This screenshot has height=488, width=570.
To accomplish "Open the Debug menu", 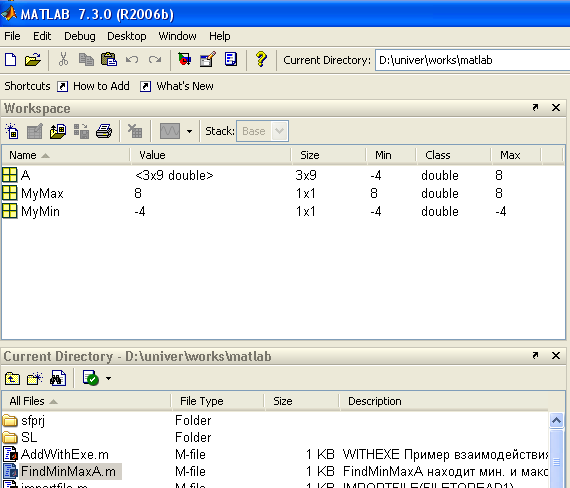I will point(80,36).
